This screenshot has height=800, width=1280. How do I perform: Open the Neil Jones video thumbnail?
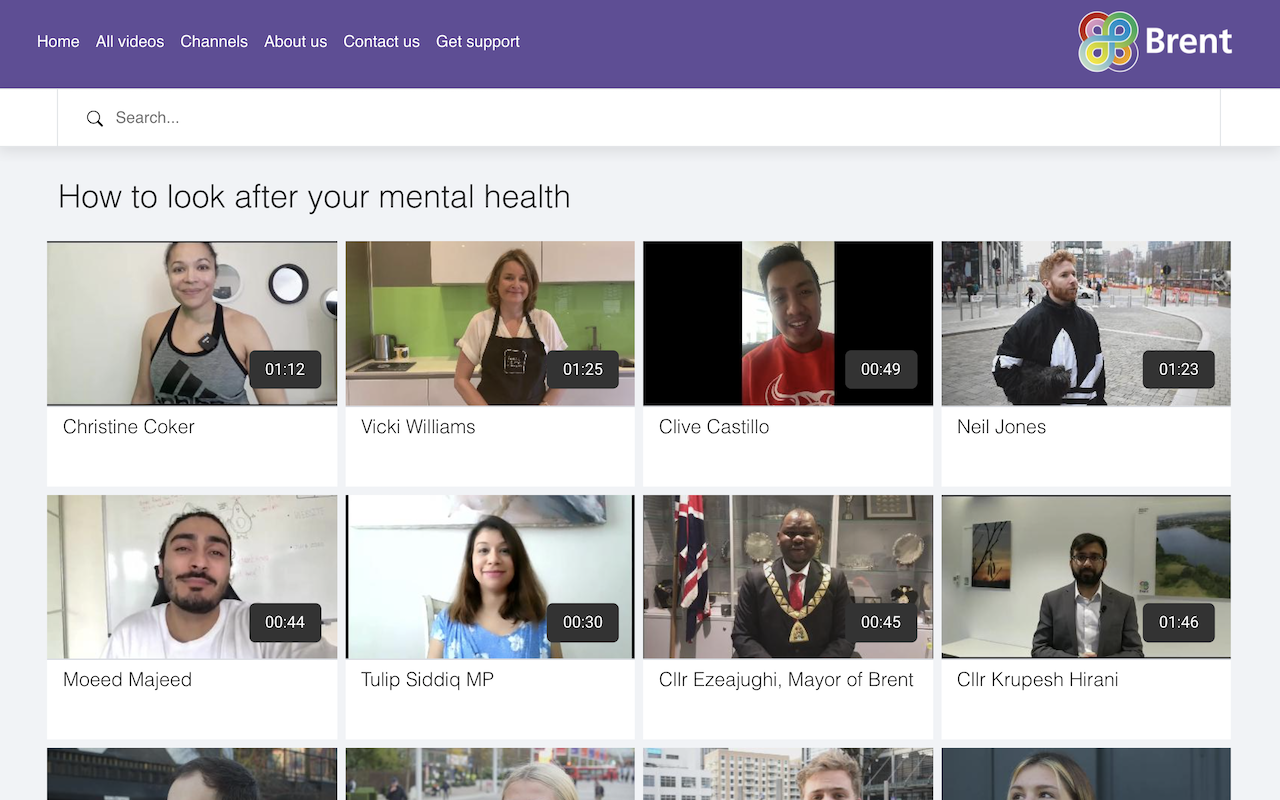pos(1086,323)
